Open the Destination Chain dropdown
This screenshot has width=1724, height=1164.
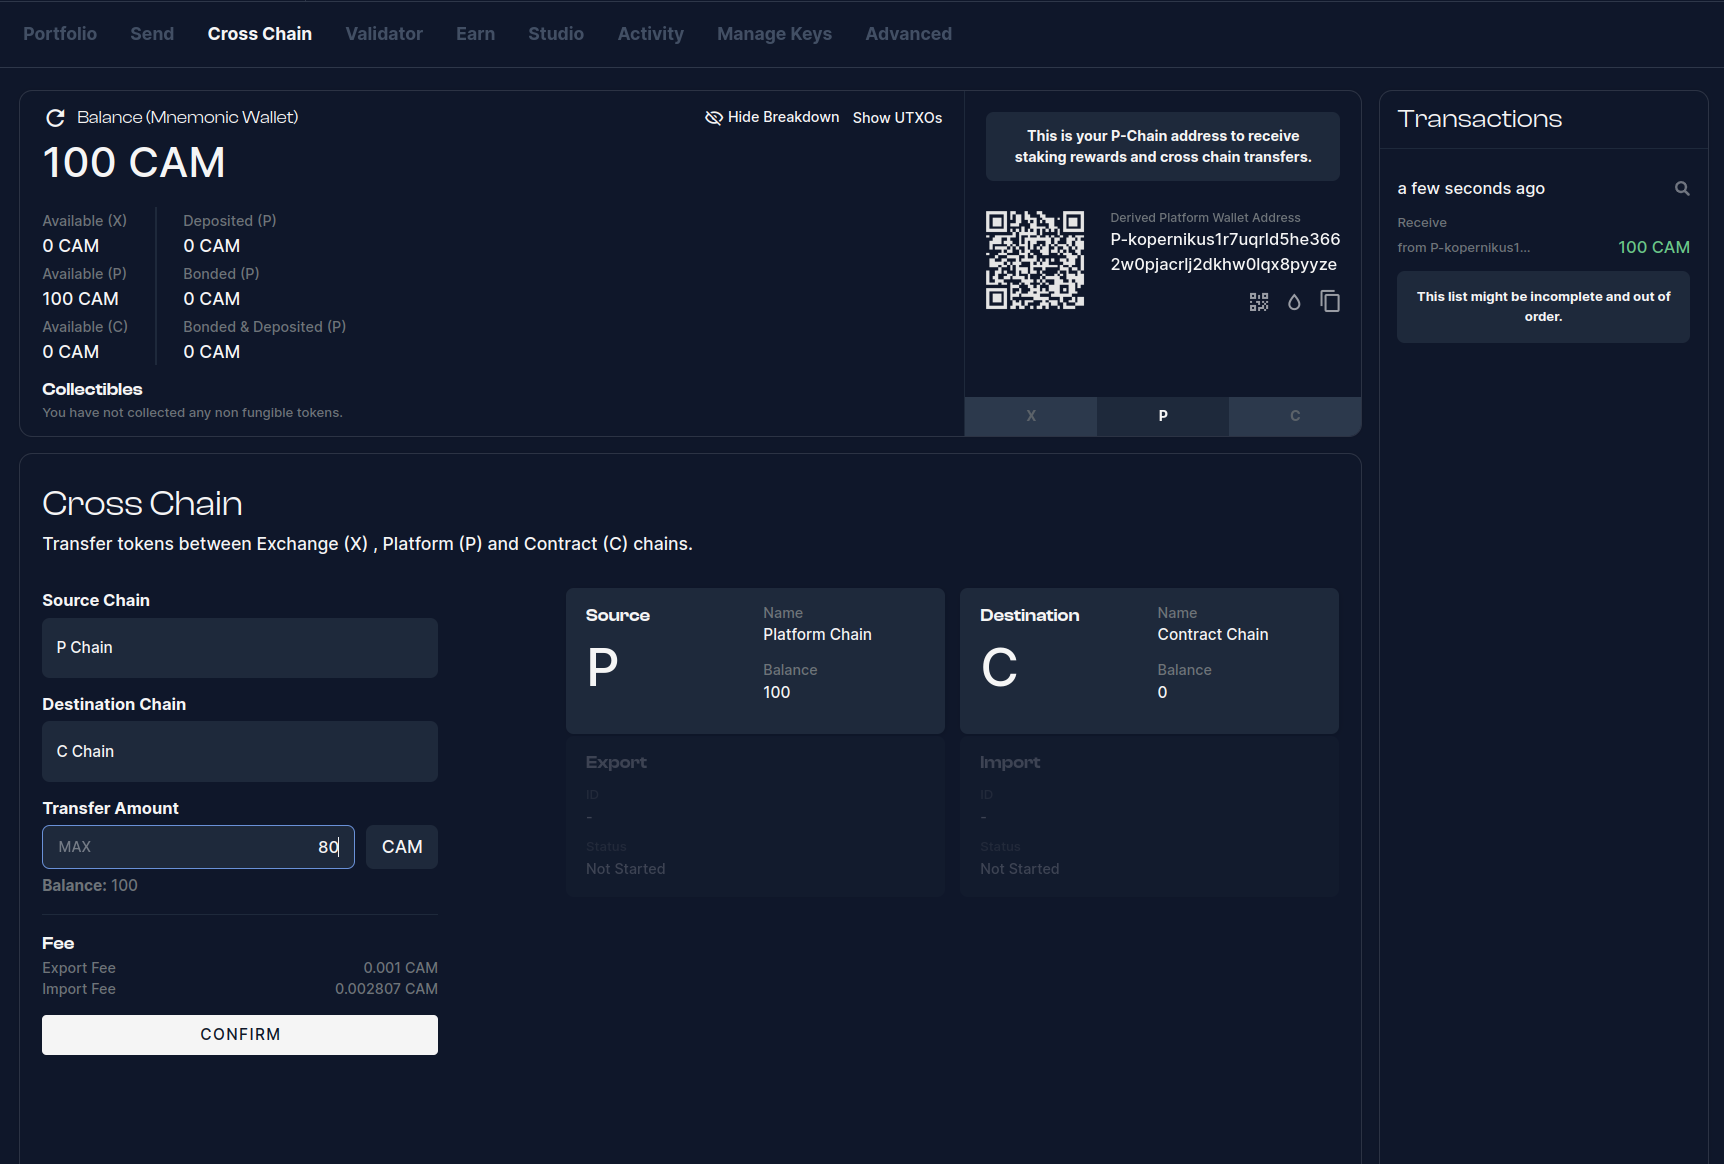tap(240, 752)
